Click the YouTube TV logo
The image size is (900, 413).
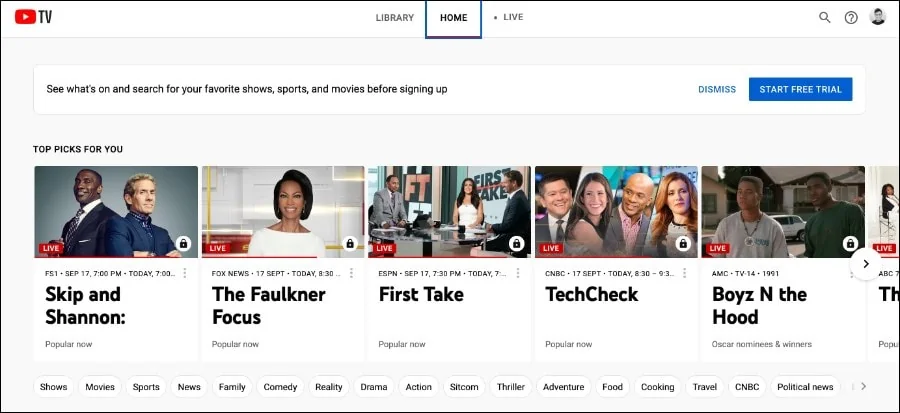[x=33, y=17]
